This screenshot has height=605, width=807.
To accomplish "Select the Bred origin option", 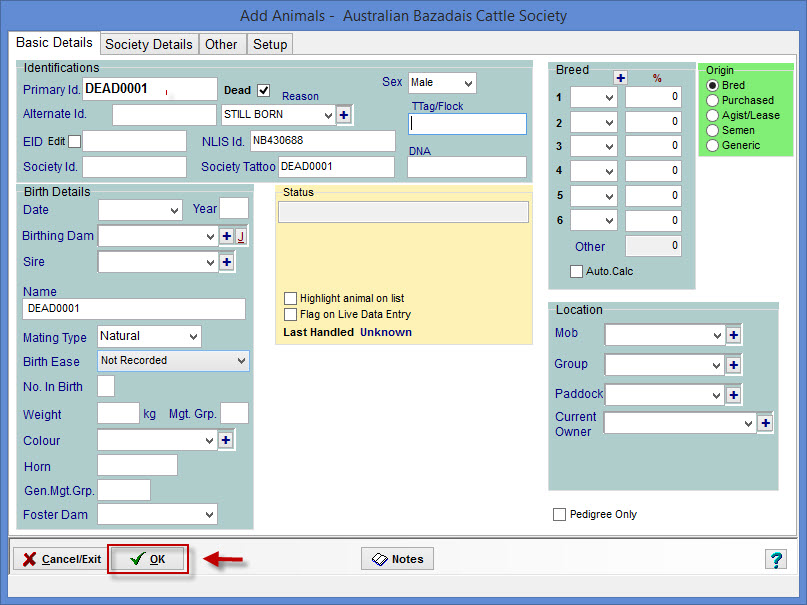I will (x=712, y=85).
